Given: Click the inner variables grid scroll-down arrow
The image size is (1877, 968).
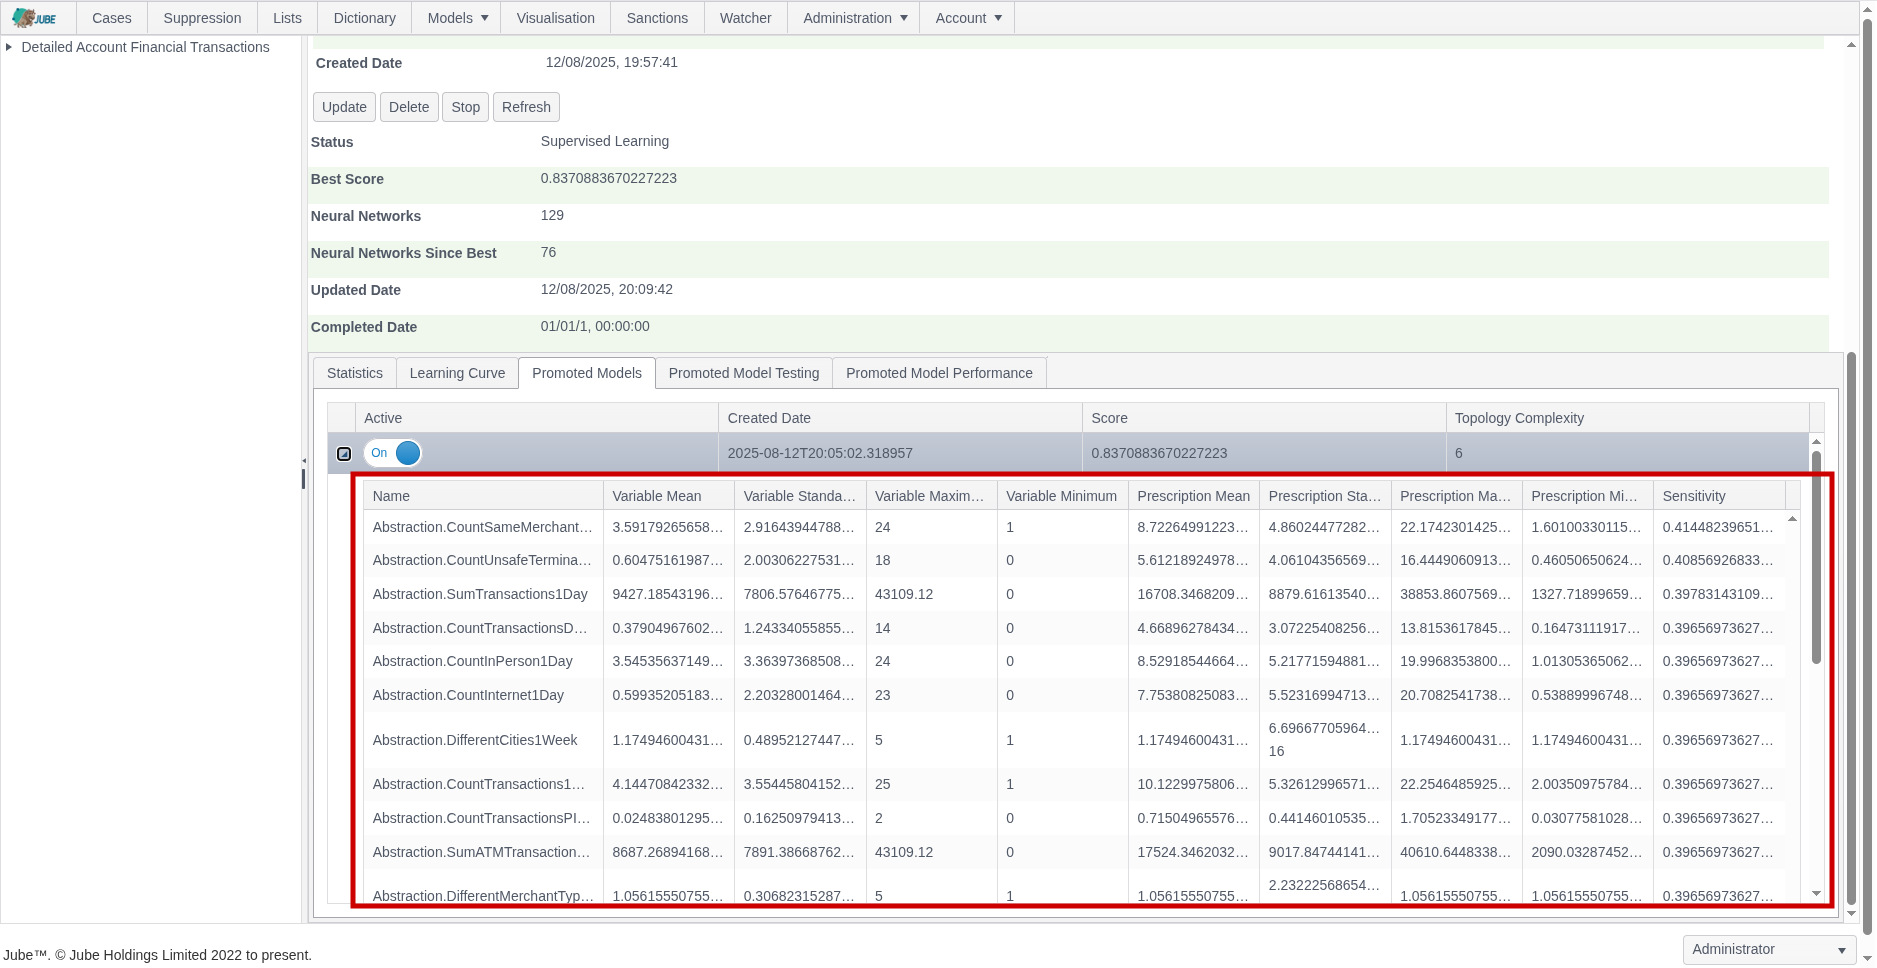Looking at the screenshot, I should click(x=1816, y=894).
